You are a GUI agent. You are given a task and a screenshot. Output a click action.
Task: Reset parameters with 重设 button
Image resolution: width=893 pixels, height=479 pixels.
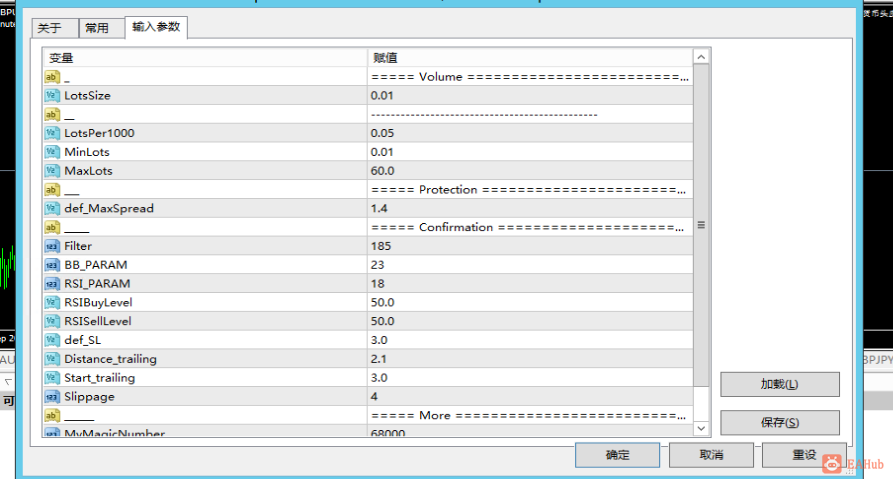point(804,455)
